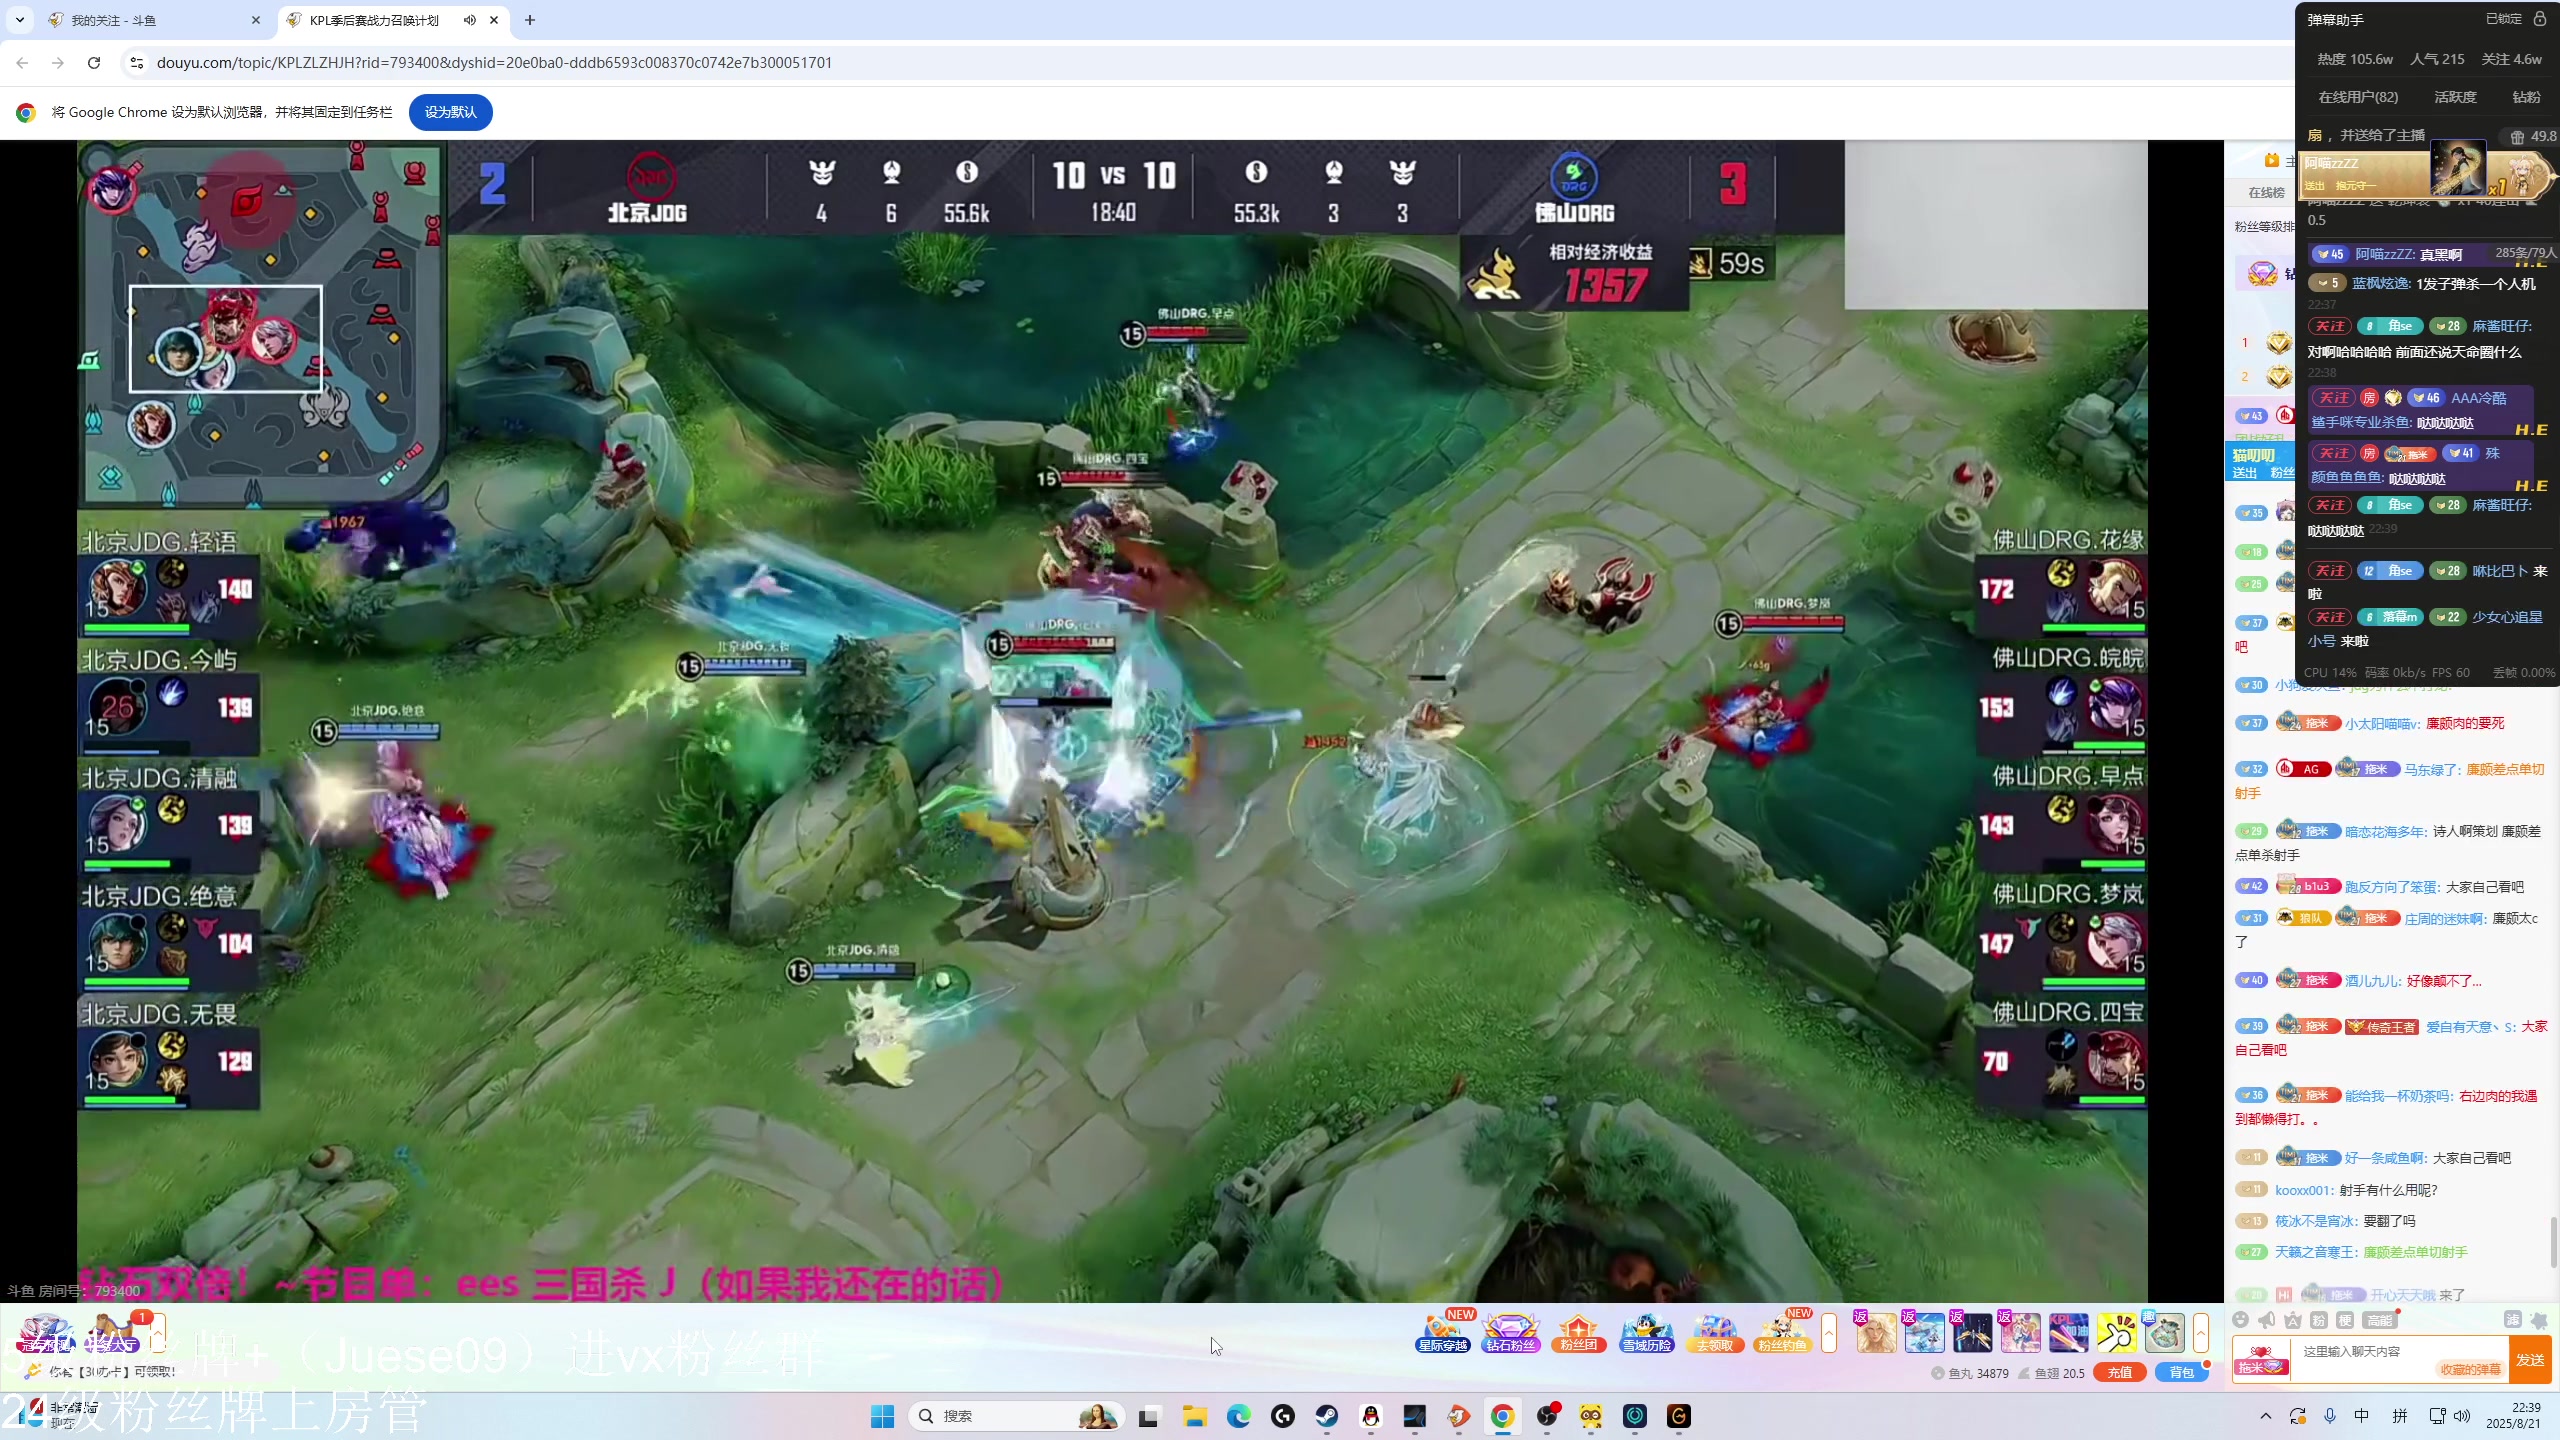The image size is (2560, 1440).
Task: Open Microsoft Edge from the taskbar
Action: 1239,1416
